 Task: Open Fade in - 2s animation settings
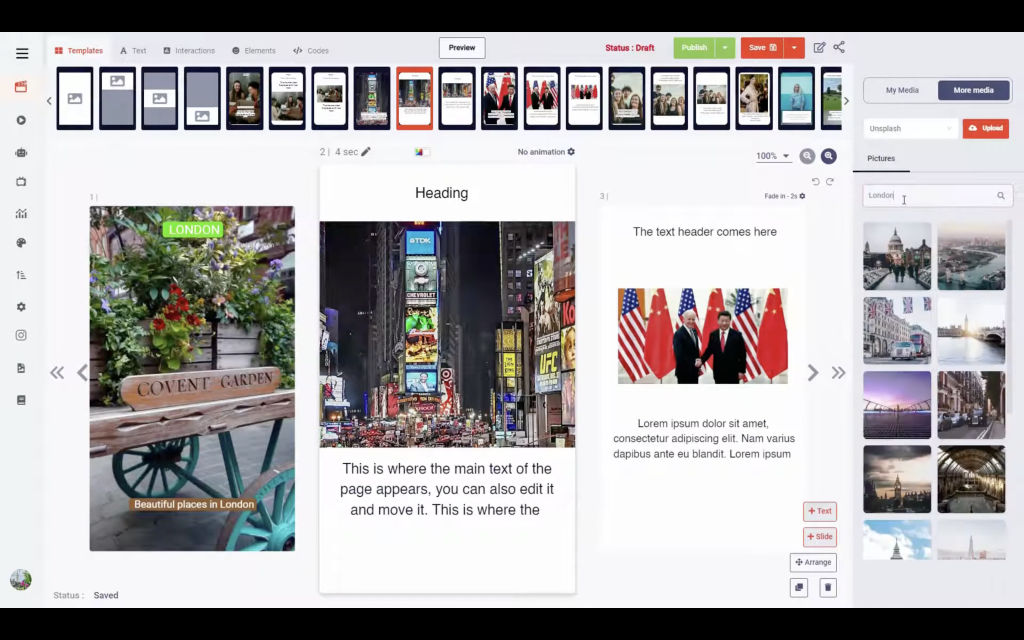[802, 196]
